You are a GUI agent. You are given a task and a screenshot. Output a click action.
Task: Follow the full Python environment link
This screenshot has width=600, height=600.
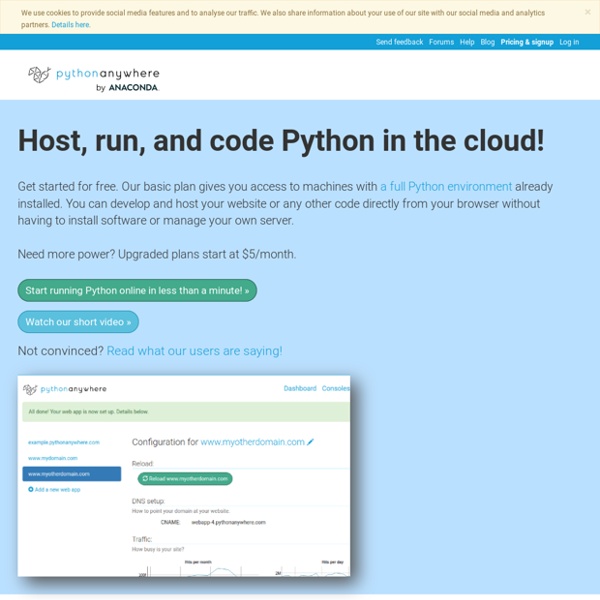446,187
